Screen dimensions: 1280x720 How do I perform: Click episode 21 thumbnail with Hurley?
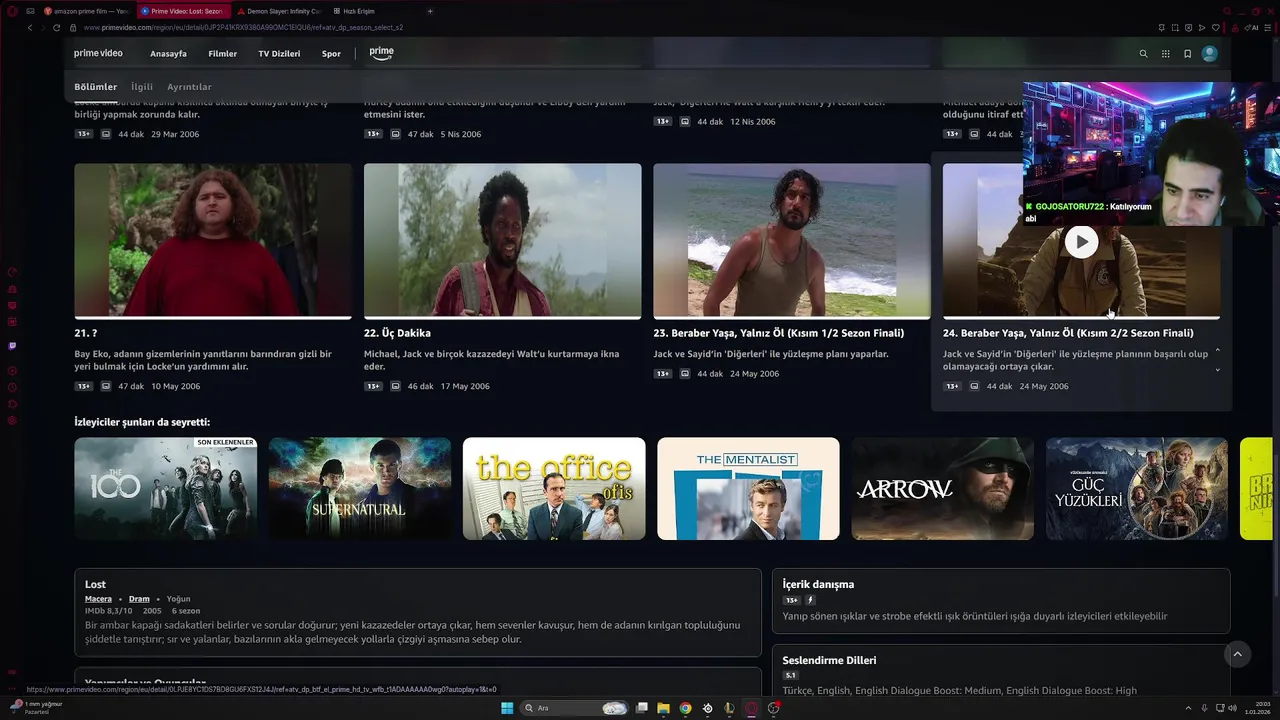point(213,241)
